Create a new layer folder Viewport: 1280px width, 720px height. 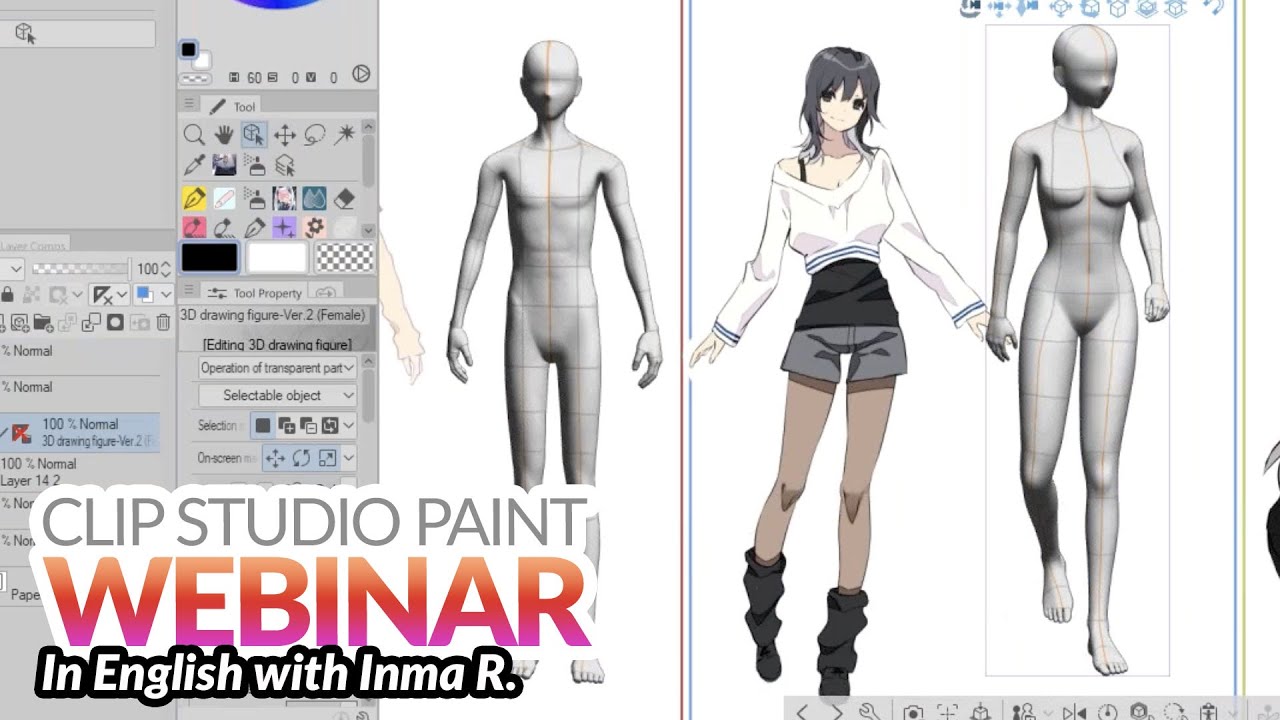43,322
